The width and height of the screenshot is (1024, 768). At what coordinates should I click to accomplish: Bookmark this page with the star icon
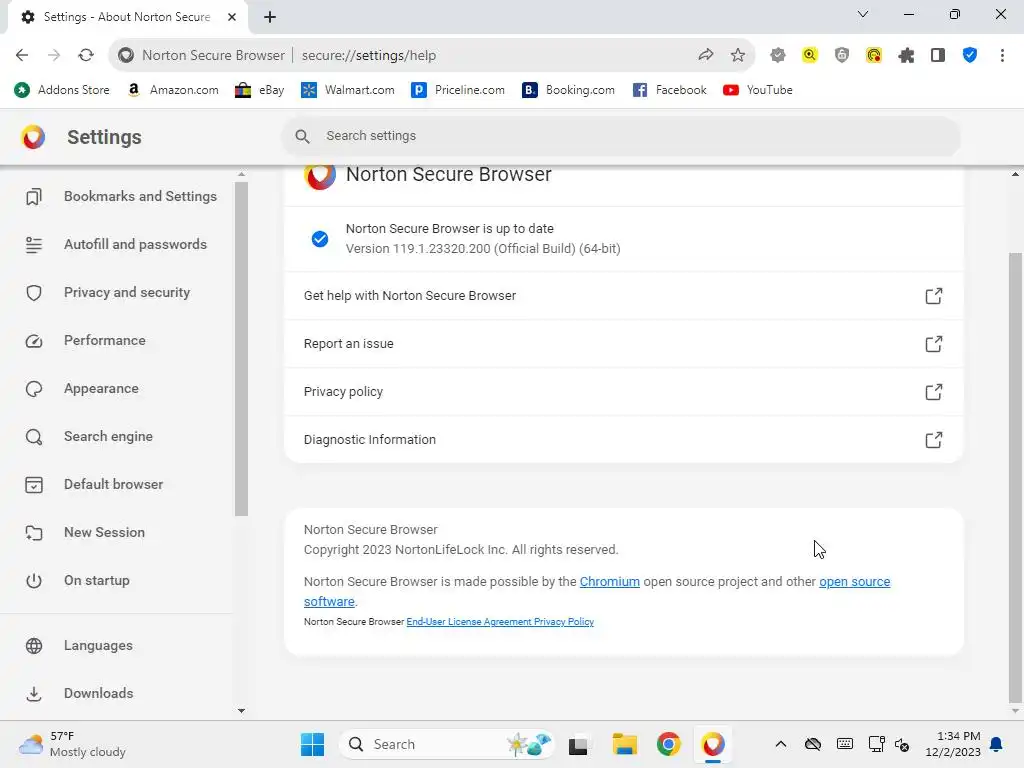737,56
